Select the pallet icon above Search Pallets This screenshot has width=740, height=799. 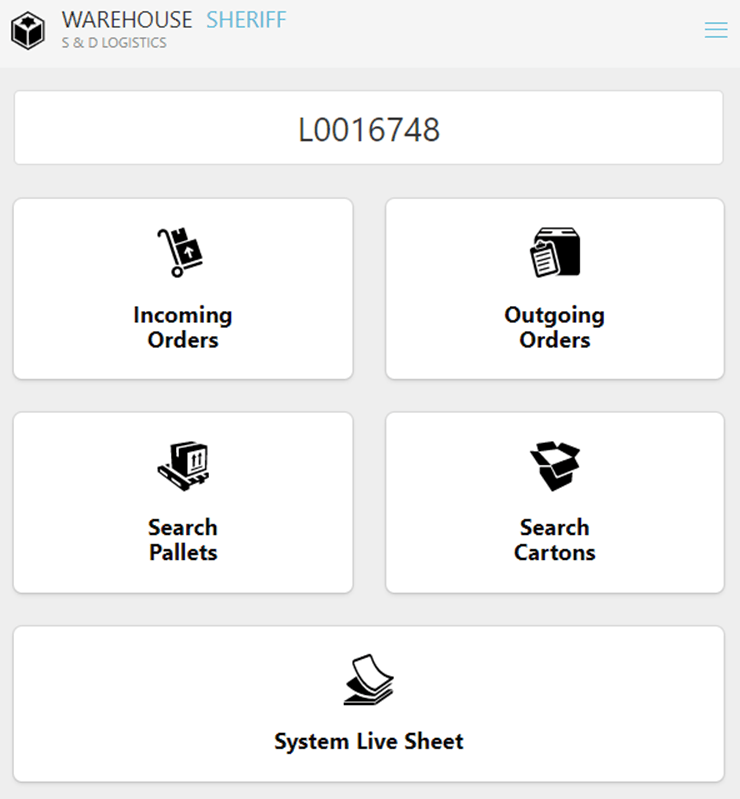[x=183, y=466]
